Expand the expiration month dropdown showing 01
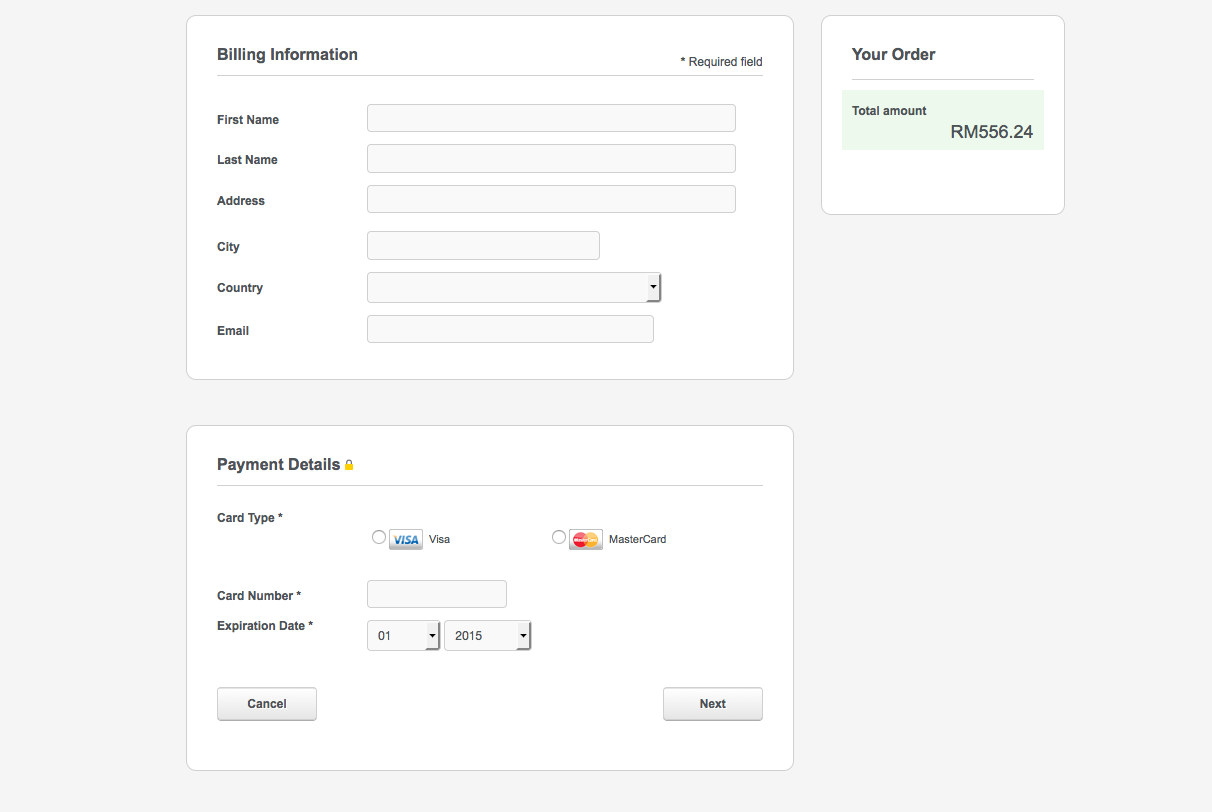This screenshot has height=812, width=1212. coord(403,636)
